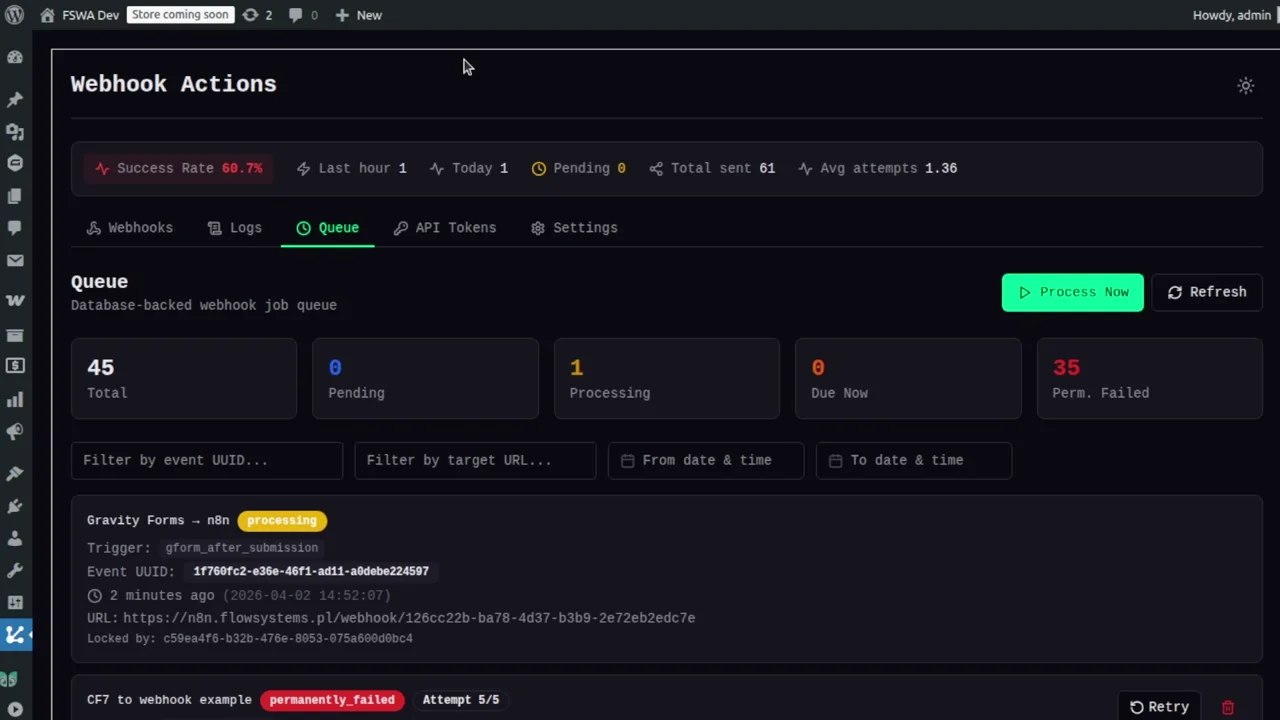The height and width of the screenshot is (720, 1280).
Task: Click the Locked by c59ea4f6 text
Action: pyautogui.click(x=250, y=638)
